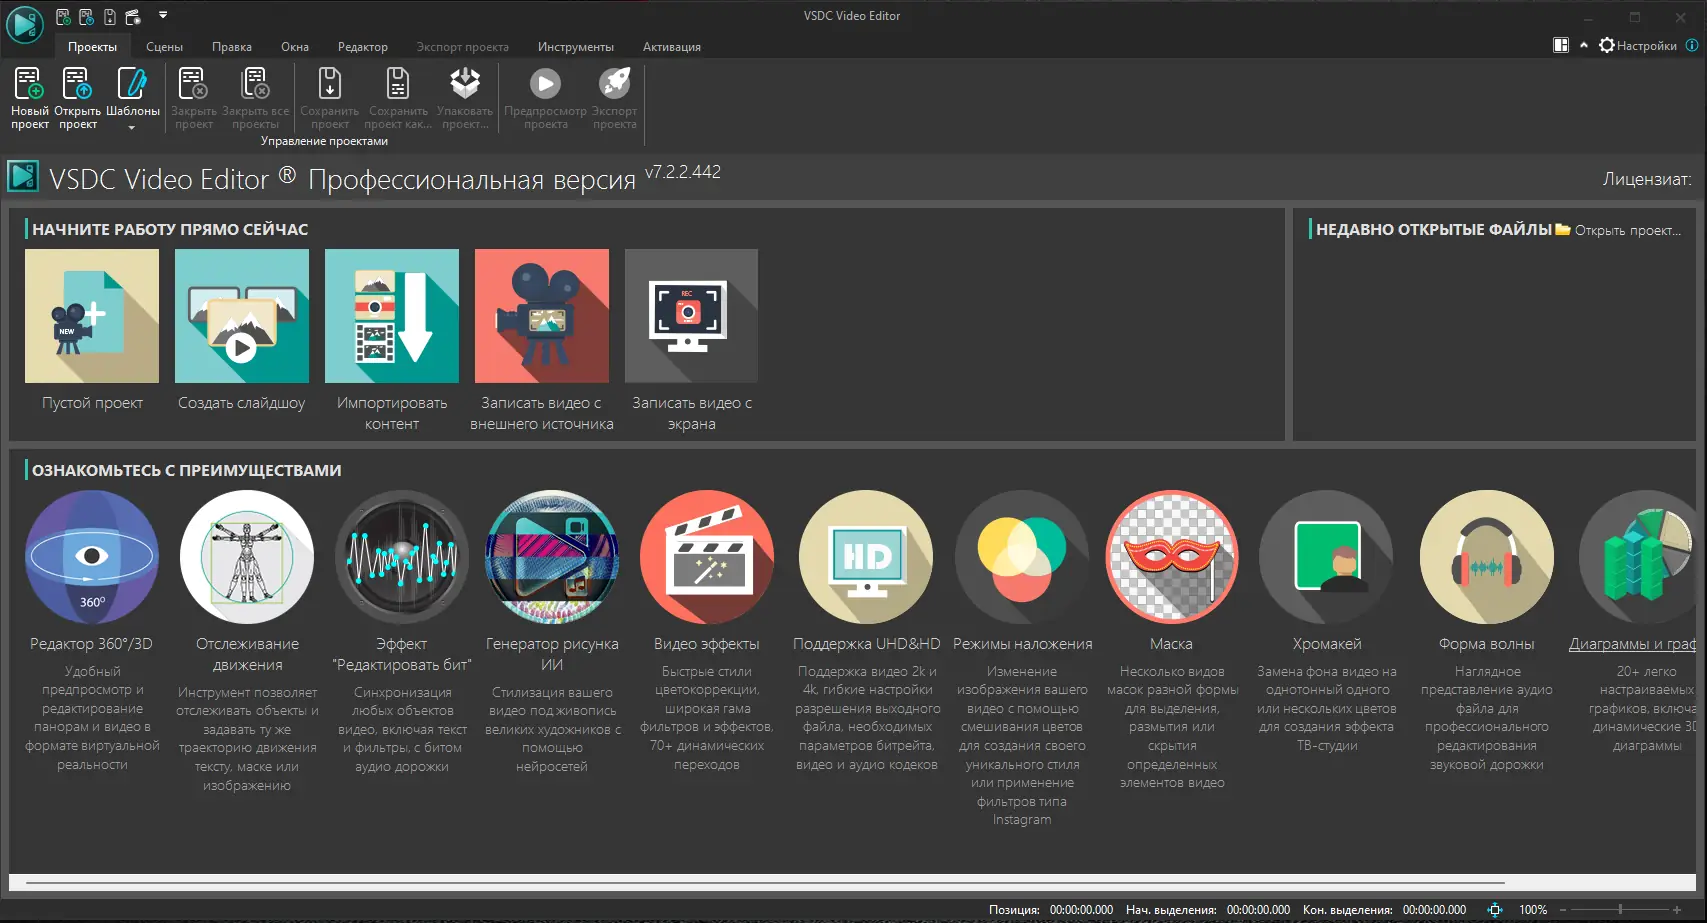Click the quick-access new project icon

tap(63, 16)
